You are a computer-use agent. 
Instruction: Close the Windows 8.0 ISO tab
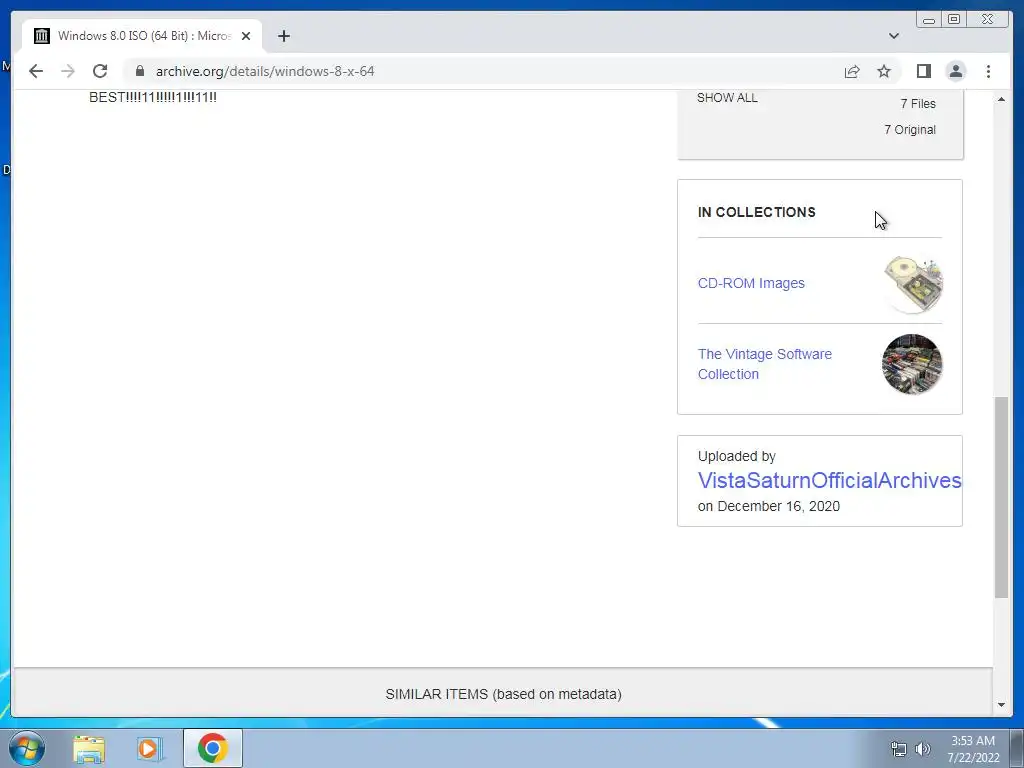click(x=246, y=36)
